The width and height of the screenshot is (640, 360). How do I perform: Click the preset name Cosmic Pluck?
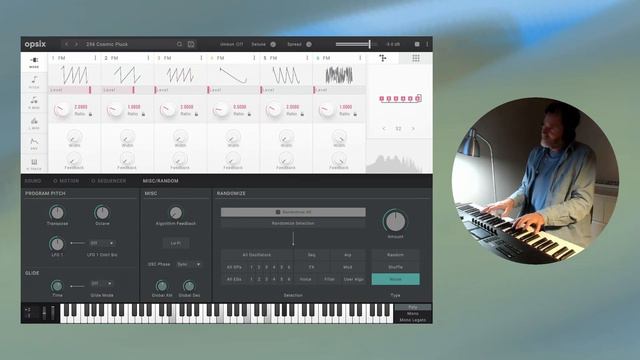coord(107,44)
